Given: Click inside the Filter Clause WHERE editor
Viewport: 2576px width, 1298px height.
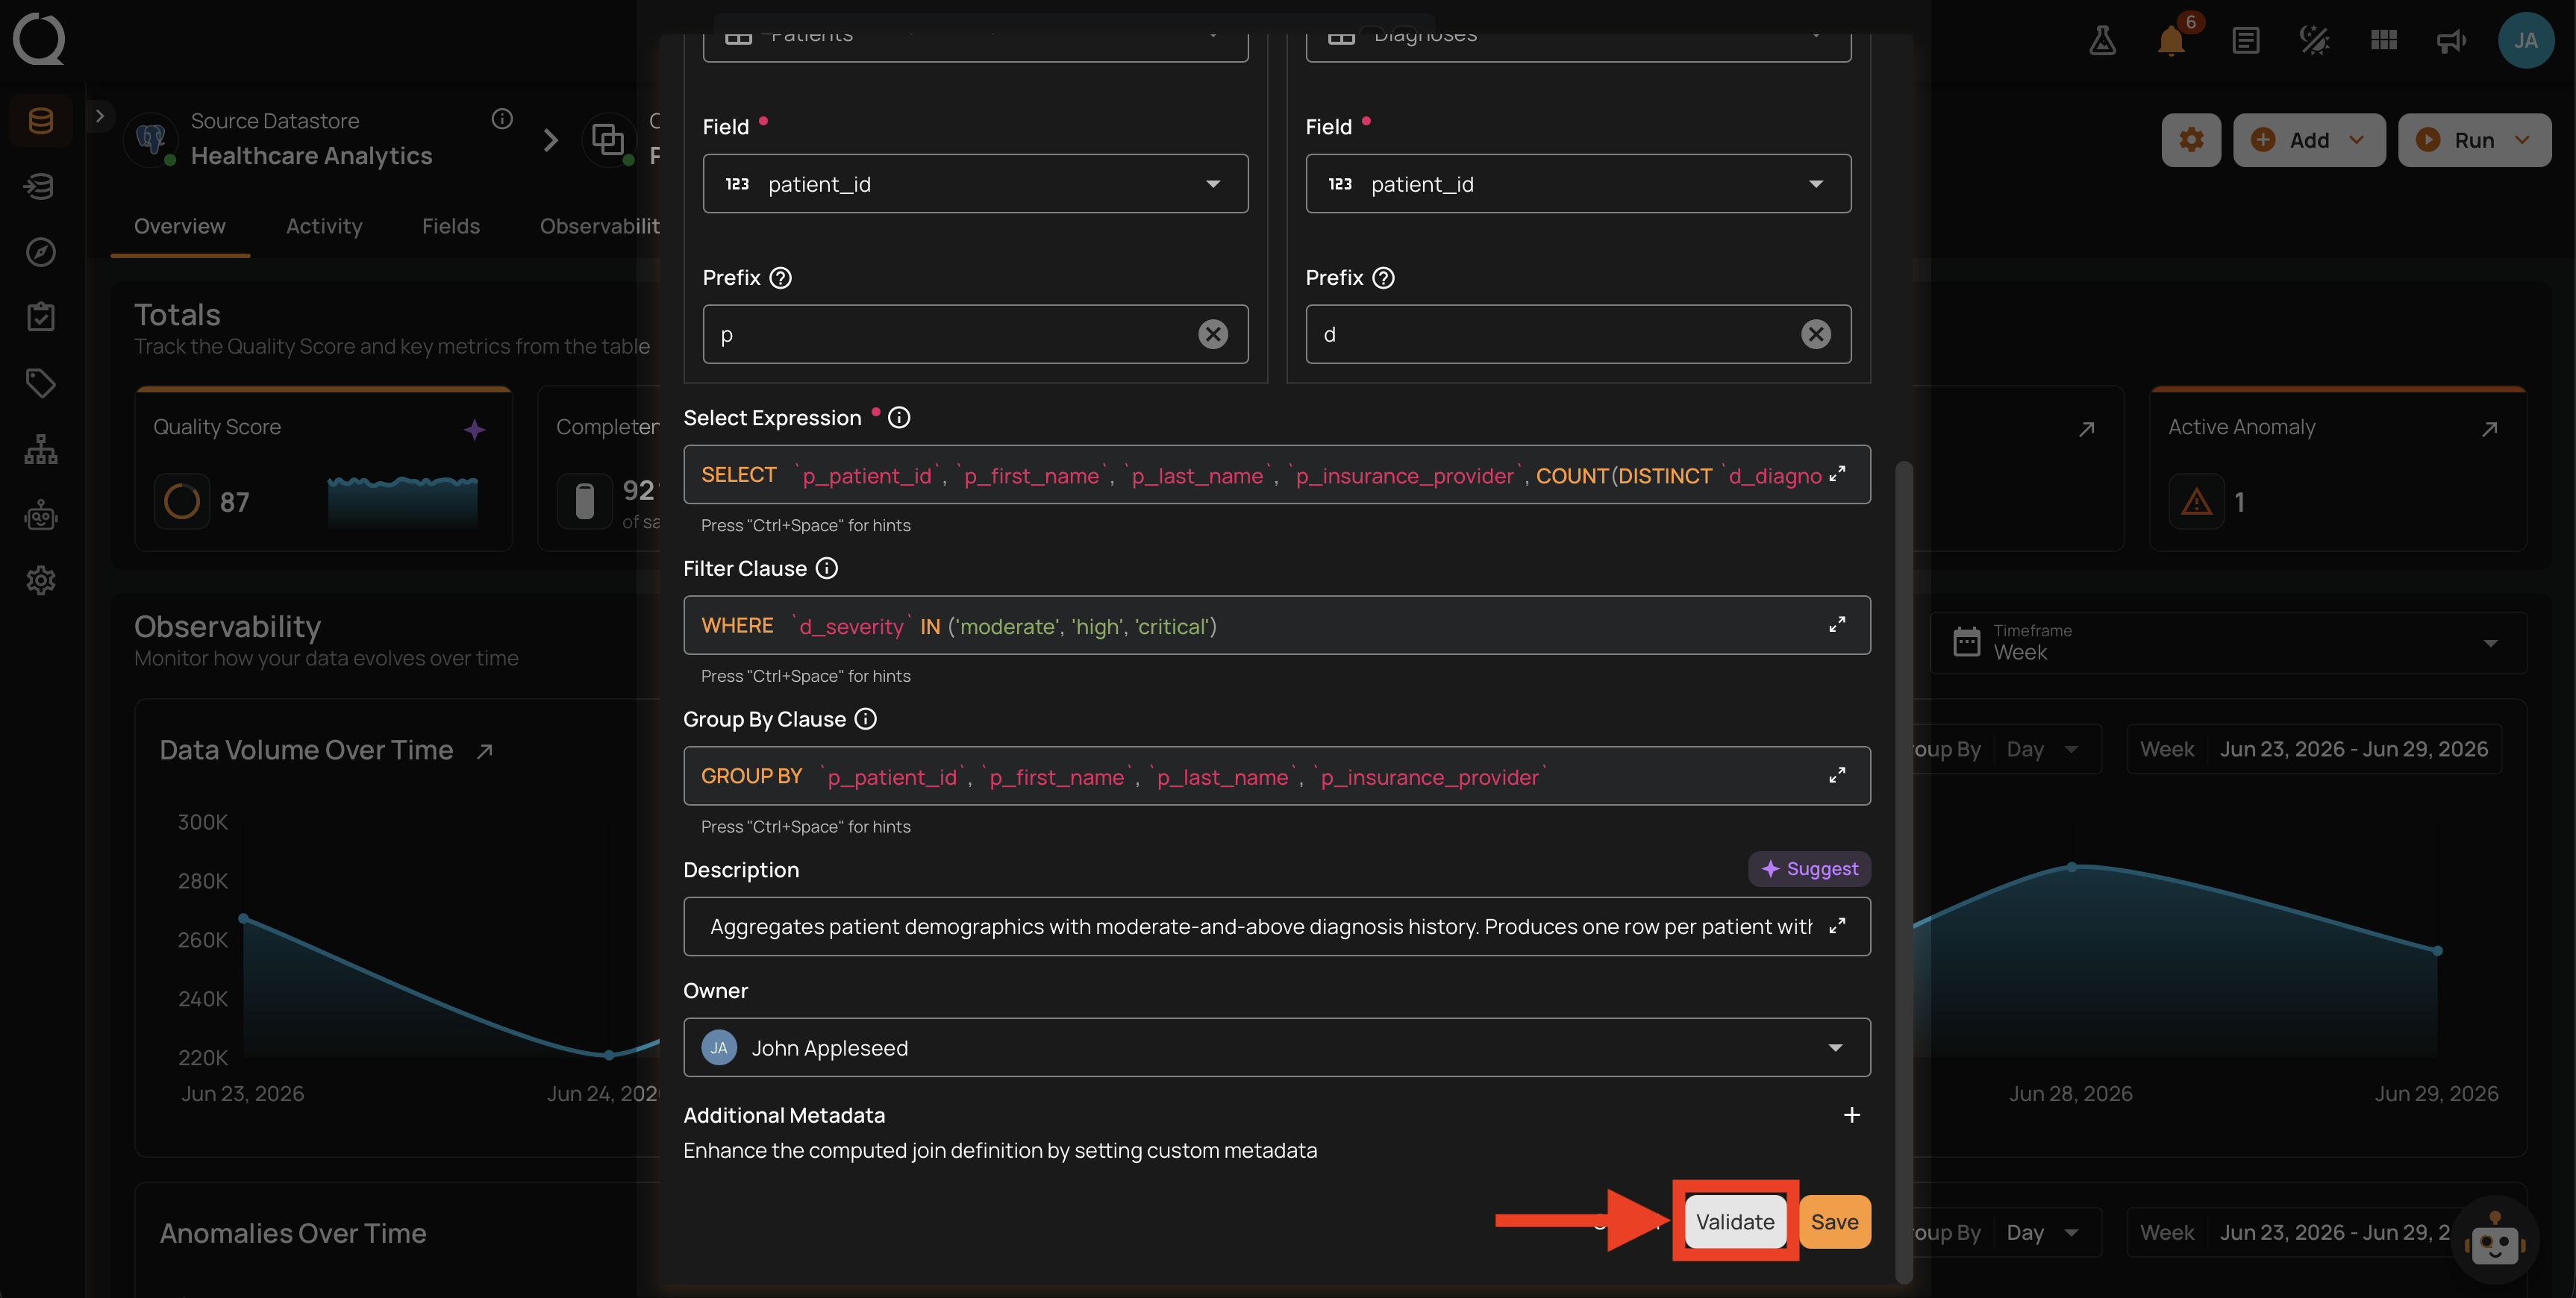Looking at the screenshot, I should [x=1277, y=625].
